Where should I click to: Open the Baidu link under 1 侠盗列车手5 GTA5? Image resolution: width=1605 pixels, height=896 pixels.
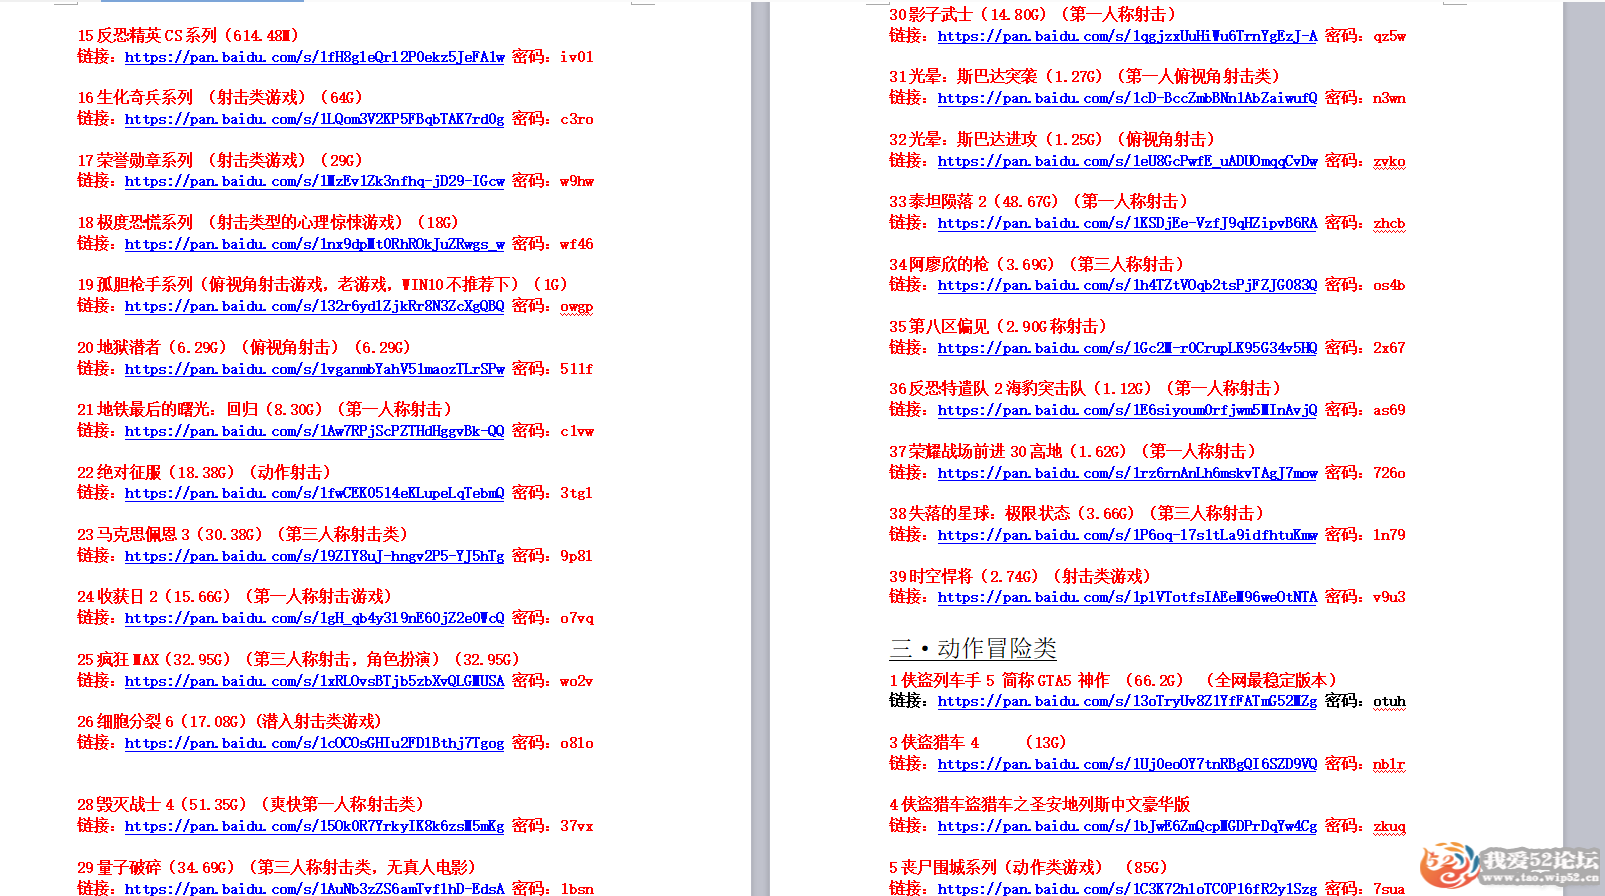[1127, 701]
